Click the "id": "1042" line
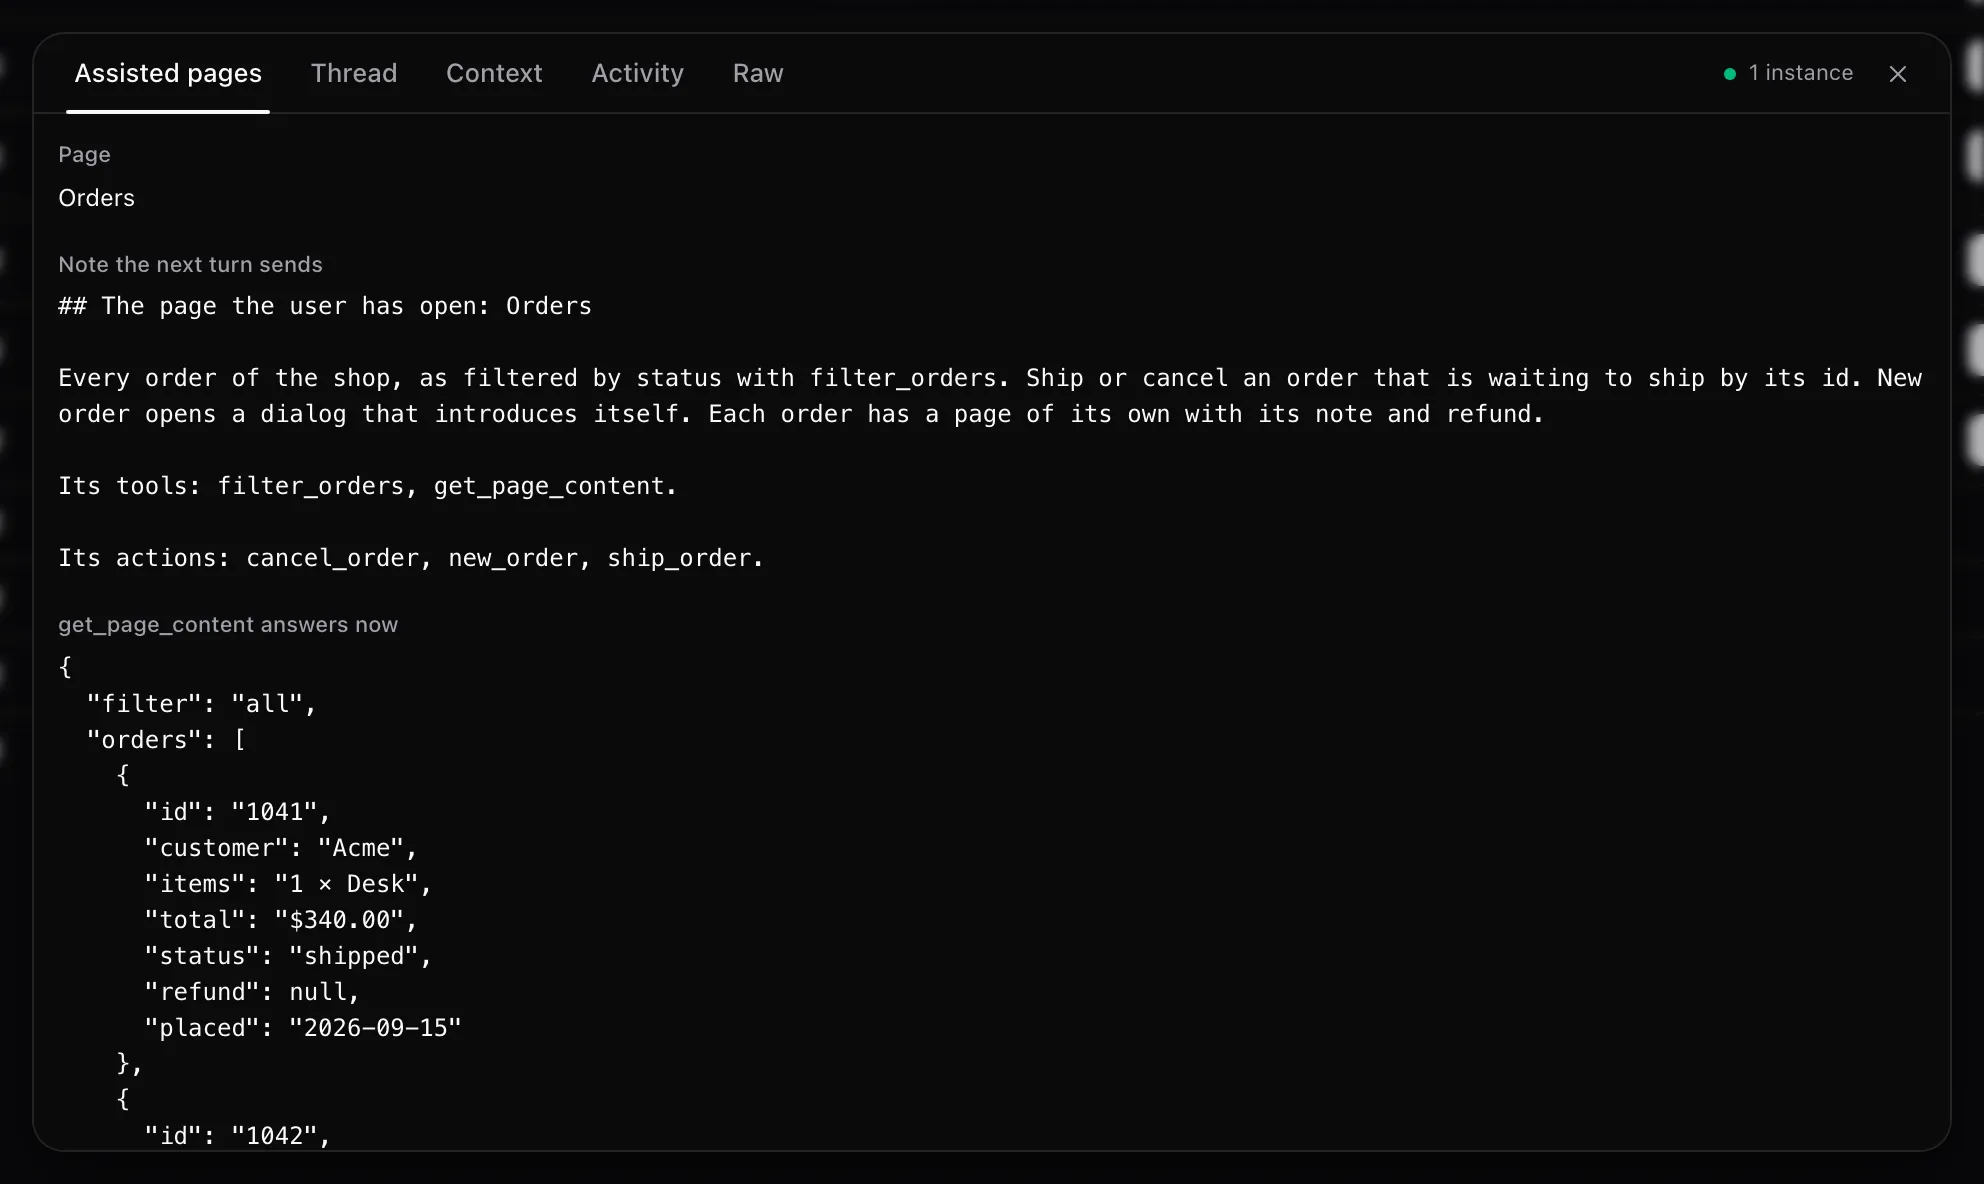 click(x=237, y=1136)
